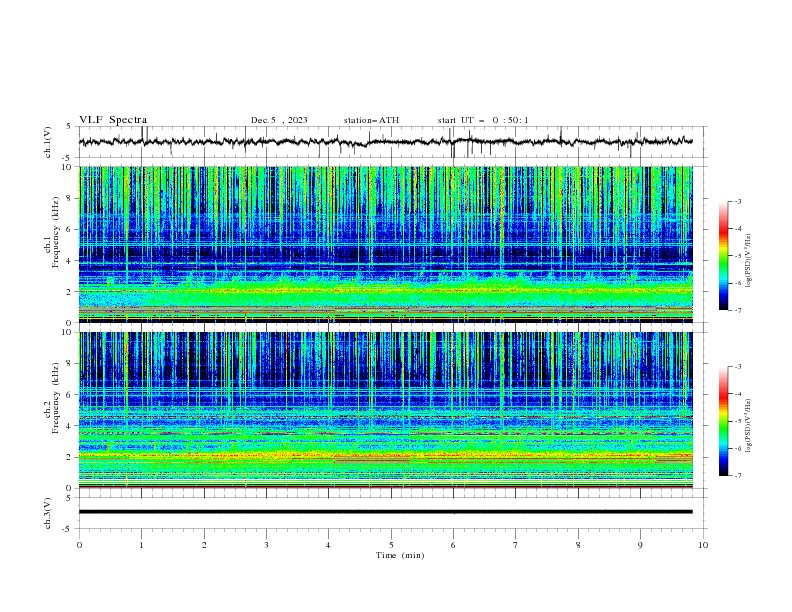This screenshot has height=612, width=792.
Task: Click the time axis tick label '2'
Action: (x=204, y=545)
